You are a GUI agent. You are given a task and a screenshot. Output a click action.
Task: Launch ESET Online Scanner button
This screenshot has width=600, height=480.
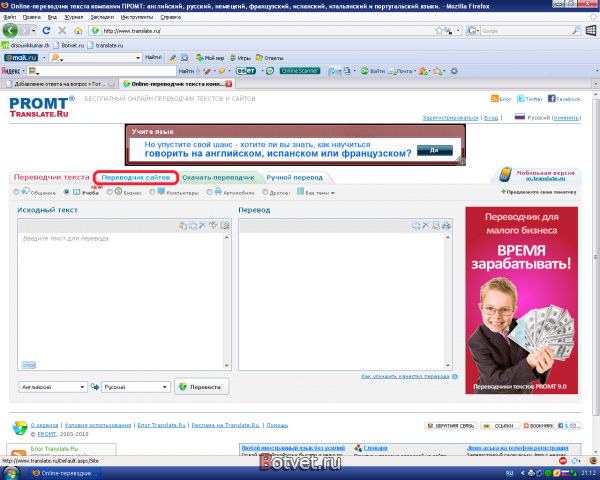pyautogui.click(x=300, y=71)
